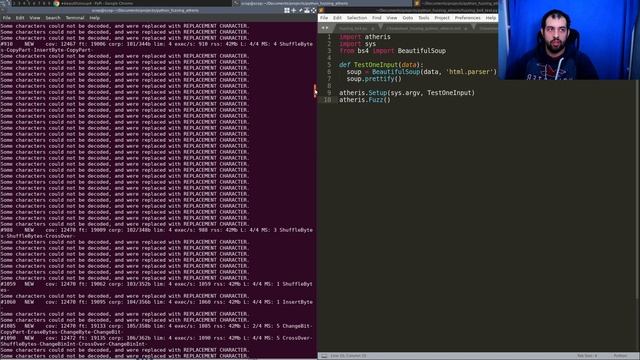Click 'atheris.Setup' on line 9
Screen dimensions: 640x360
click(x=363, y=93)
